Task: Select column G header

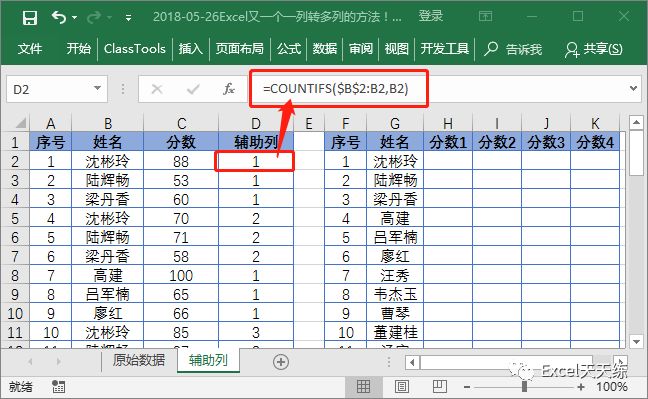Action: click(395, 123)
